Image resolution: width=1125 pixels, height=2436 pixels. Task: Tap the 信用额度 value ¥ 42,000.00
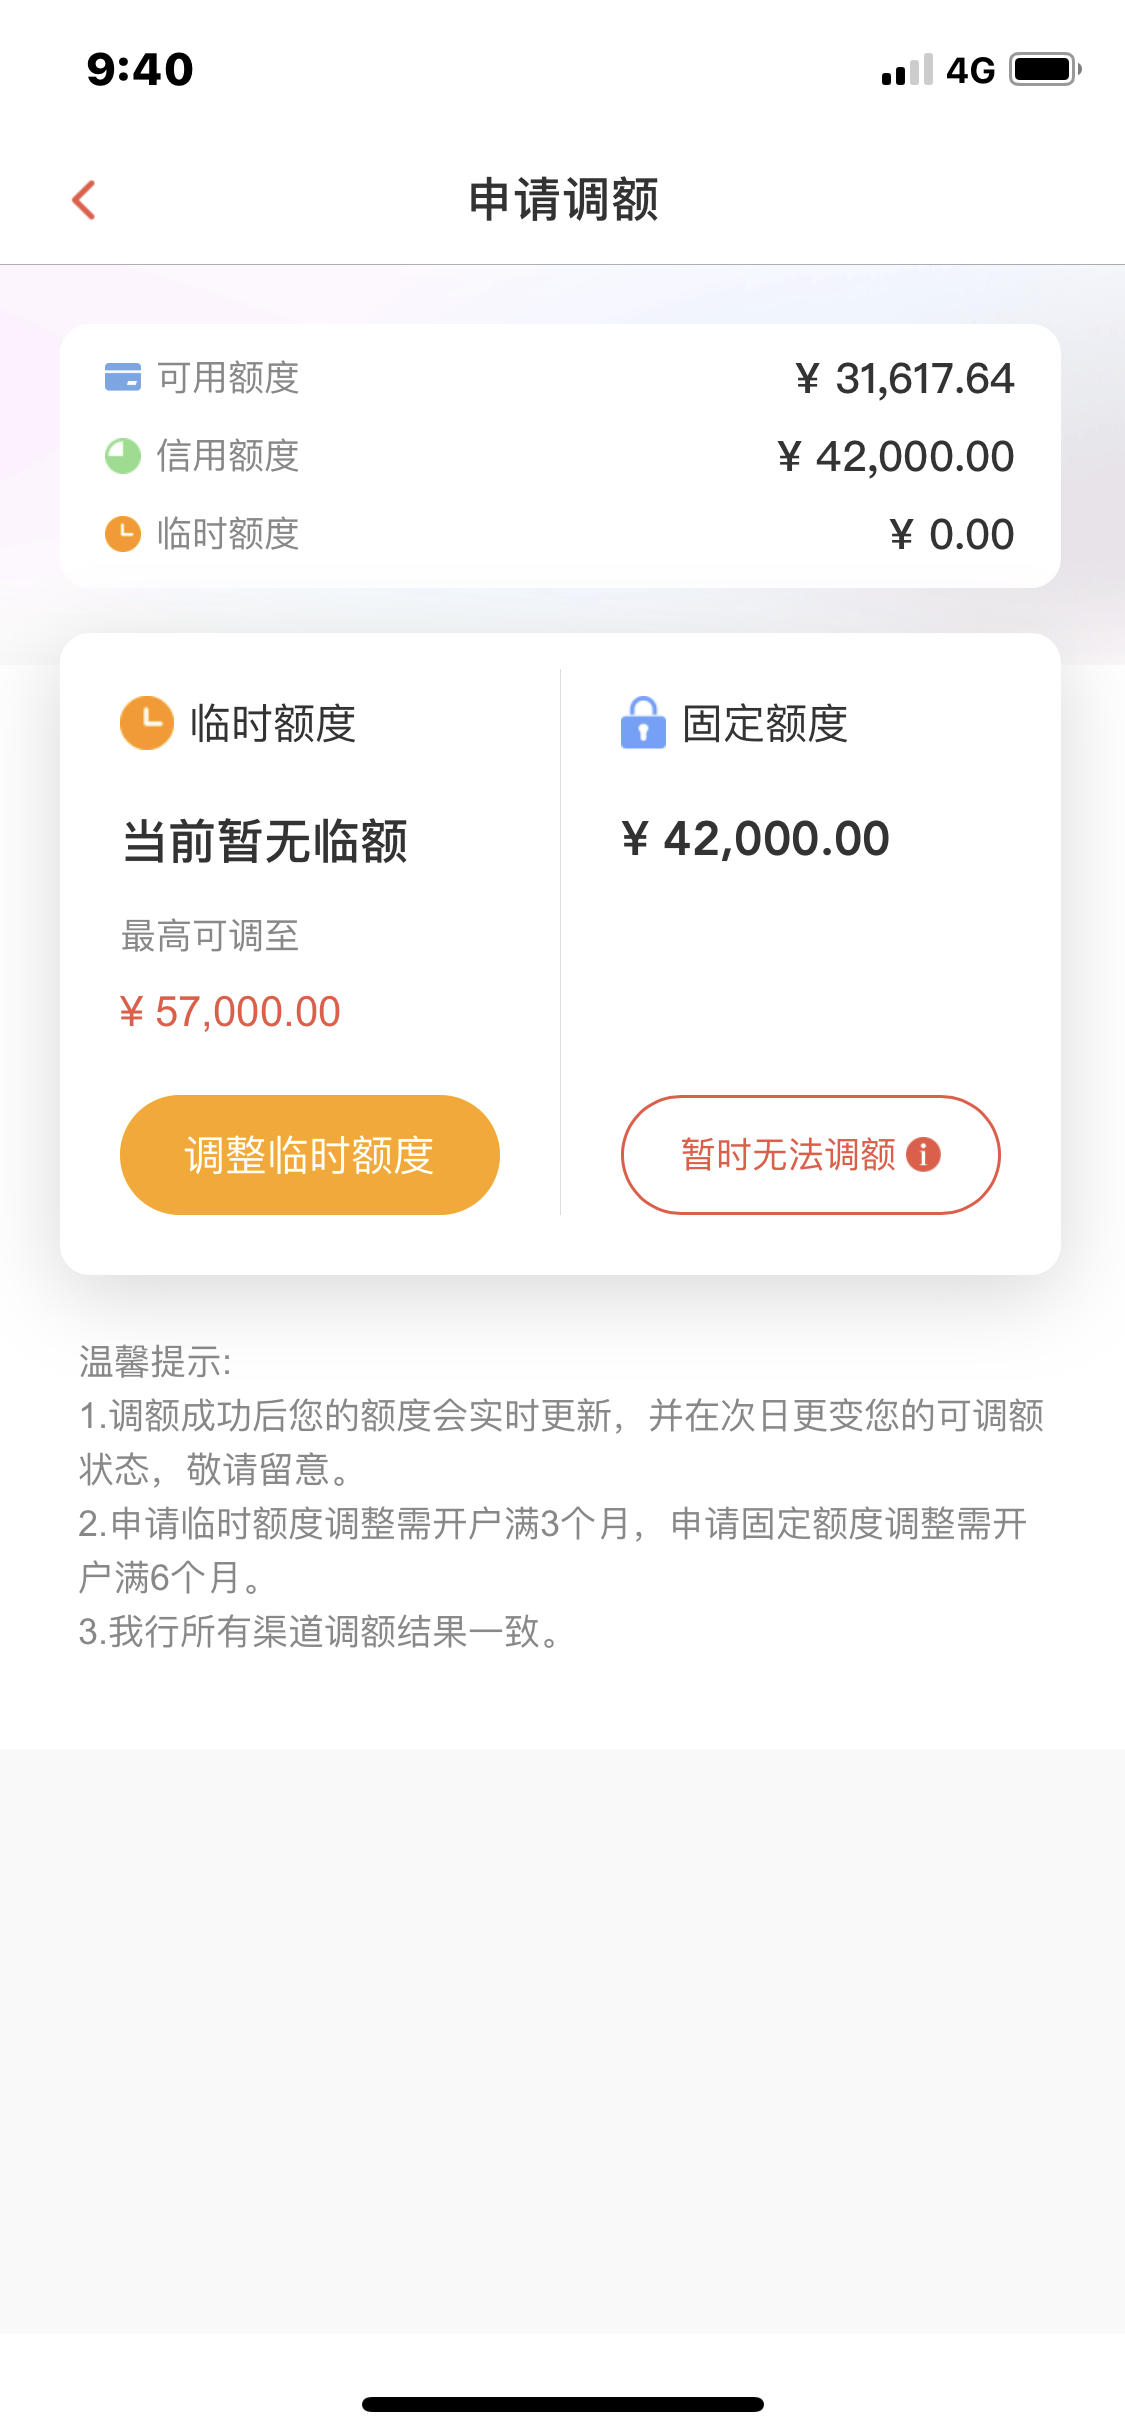point(896,457)
